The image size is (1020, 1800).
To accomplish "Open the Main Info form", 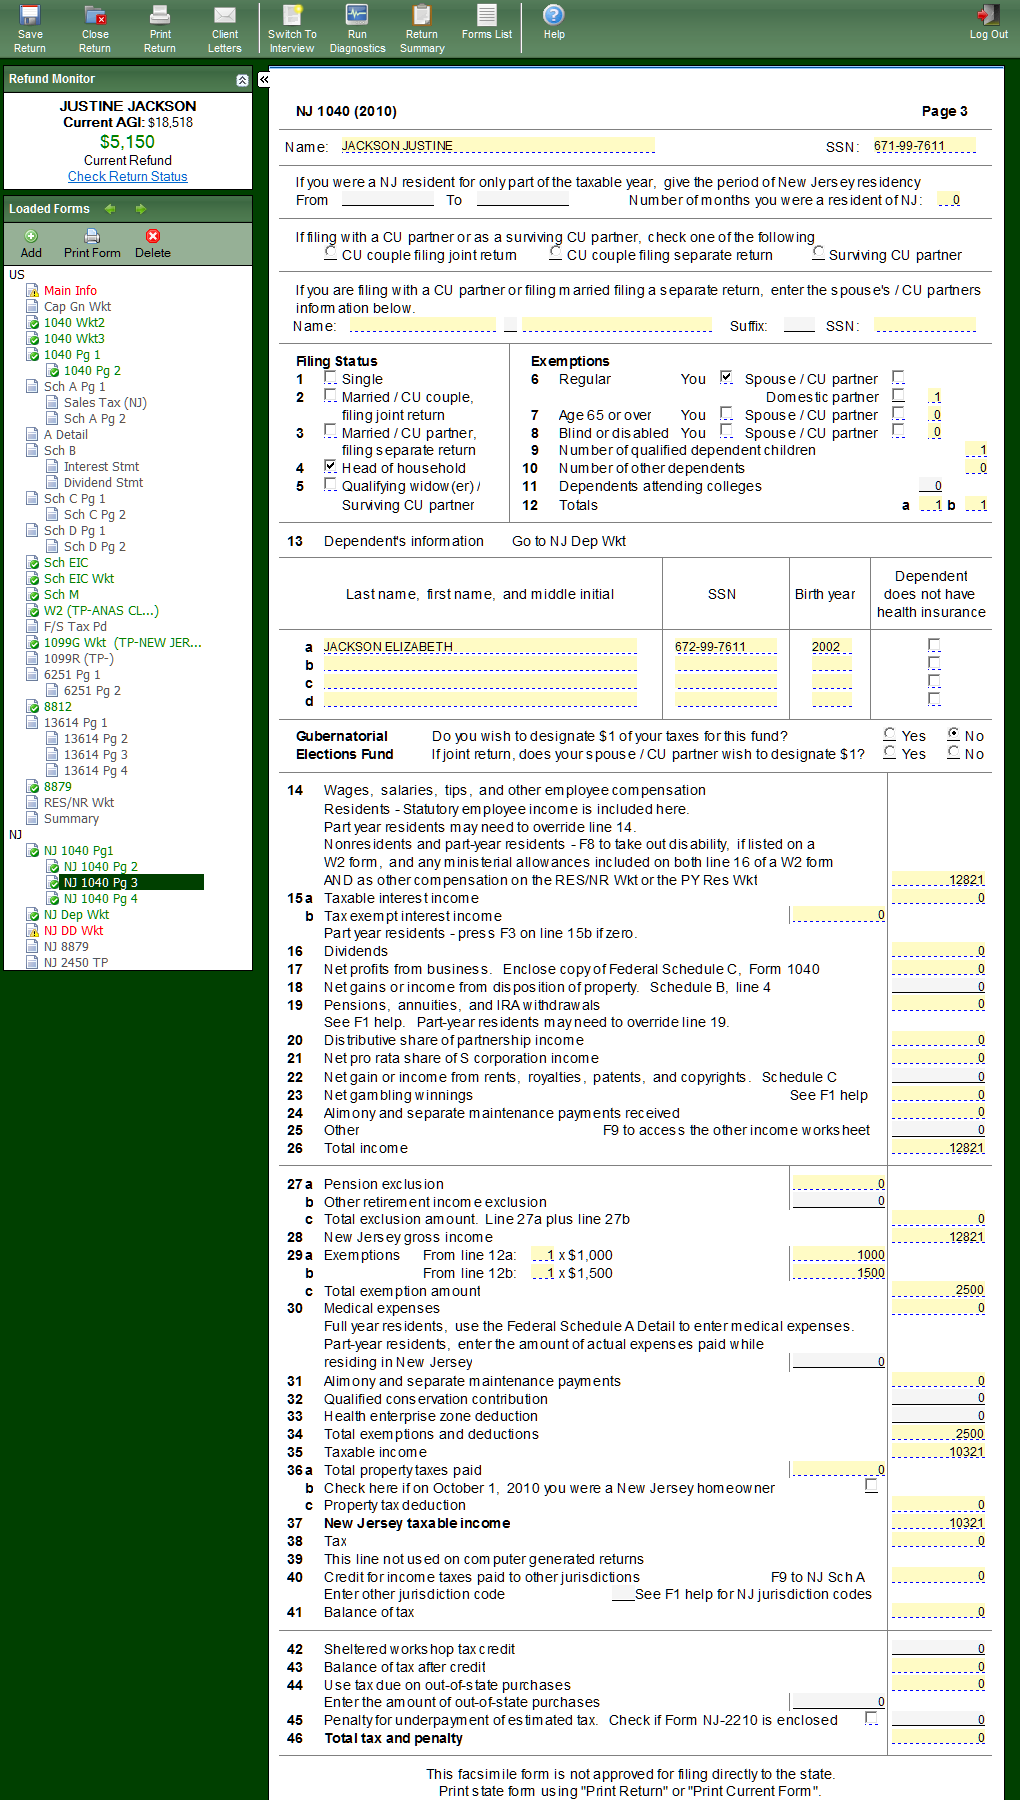I will click(x=70, y=291).
